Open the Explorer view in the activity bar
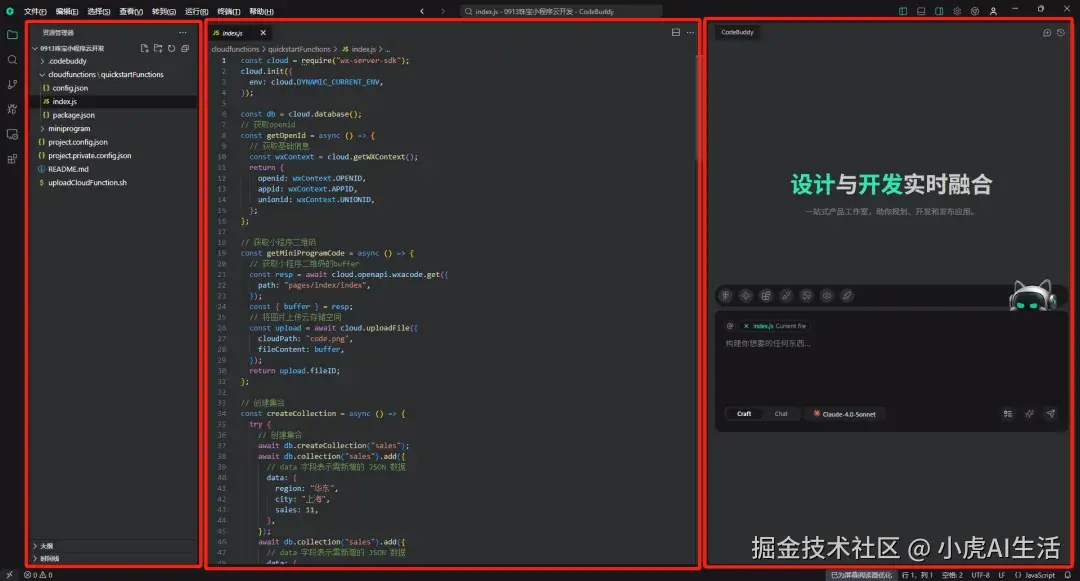 [x=12, y=35]
